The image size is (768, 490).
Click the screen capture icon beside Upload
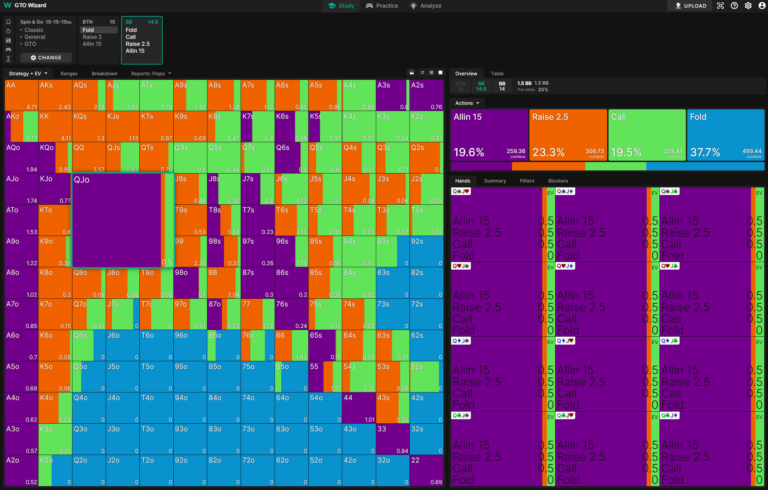[x=721, y=6]
